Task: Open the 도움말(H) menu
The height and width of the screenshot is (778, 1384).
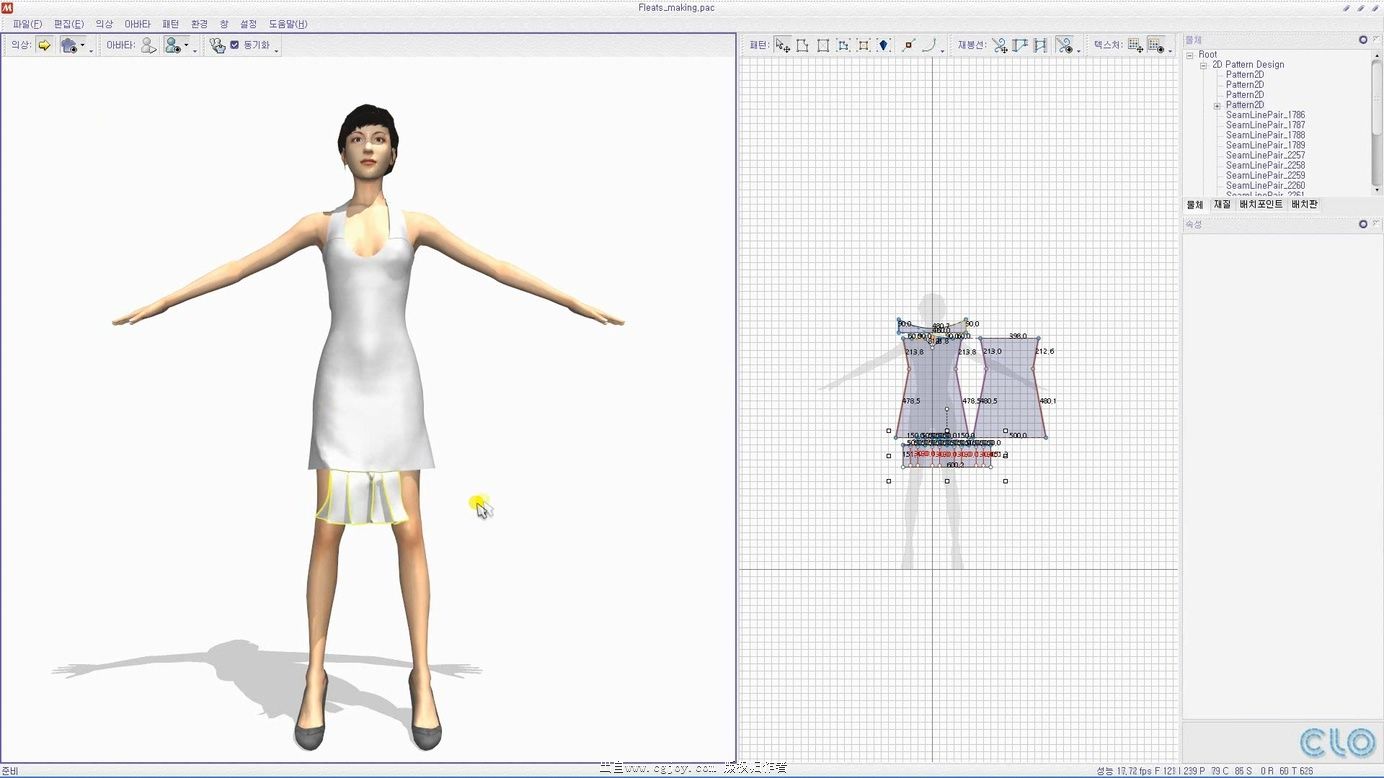Action: pyautogui.click(x=288, y=23)
